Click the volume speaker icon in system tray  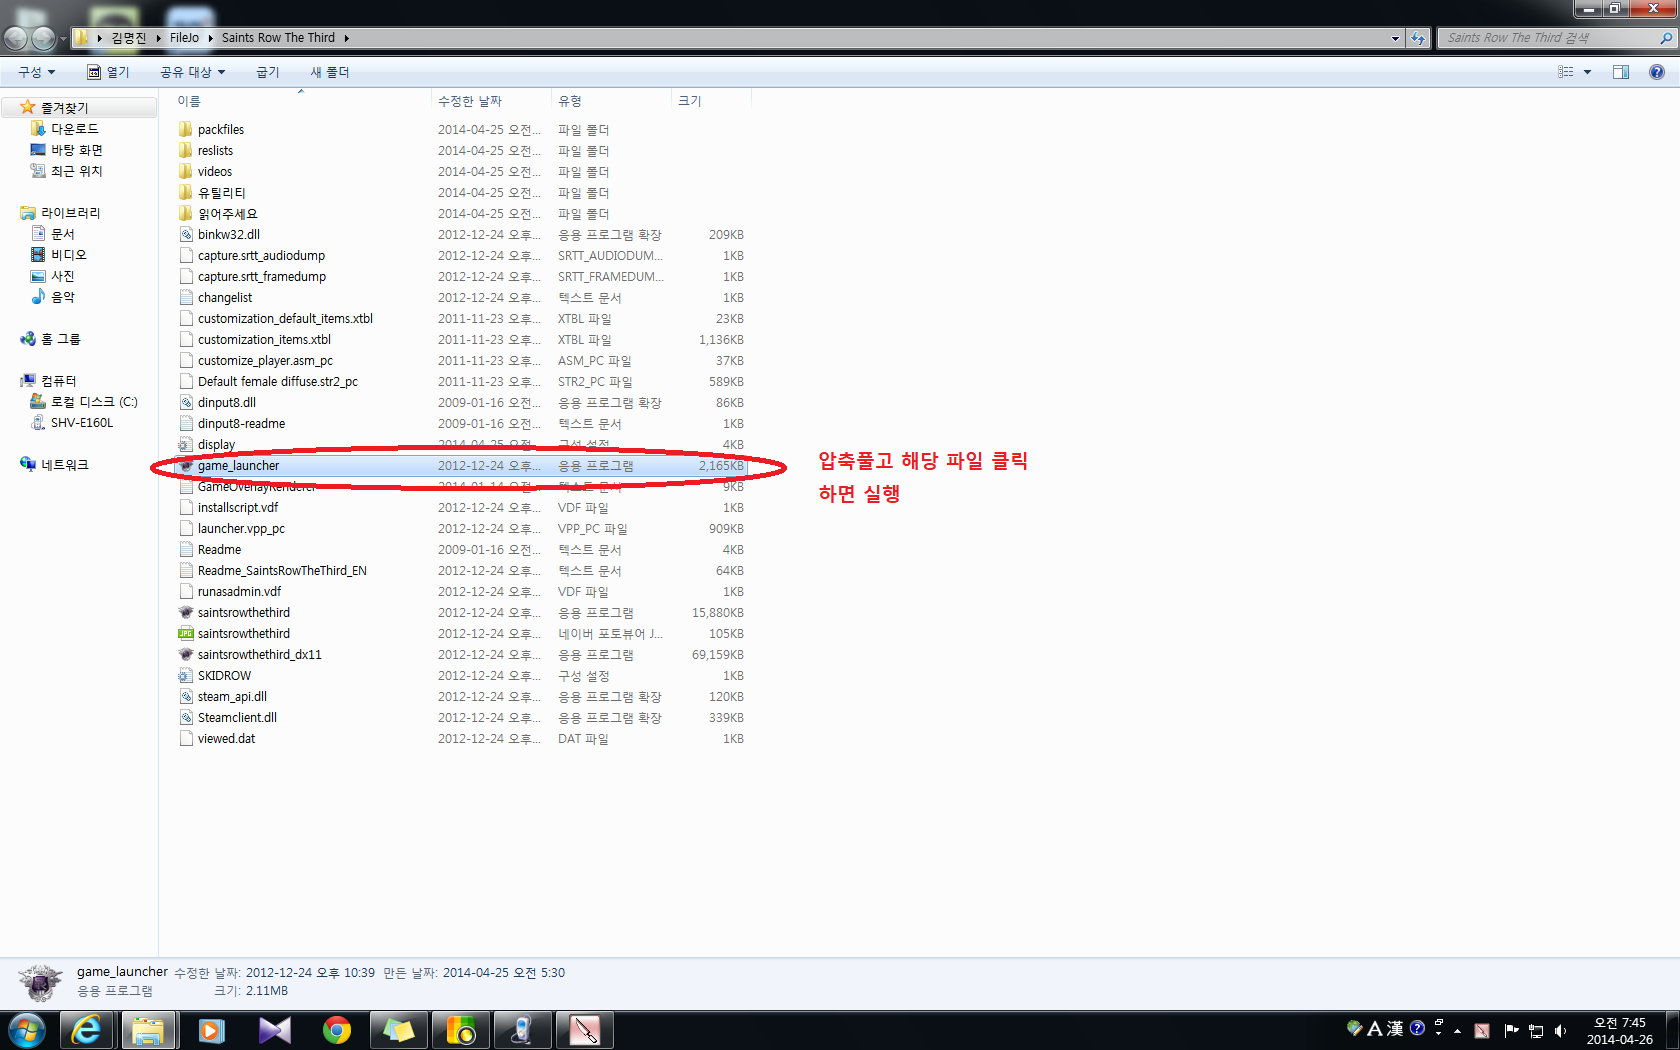tap(1560, 1031)
